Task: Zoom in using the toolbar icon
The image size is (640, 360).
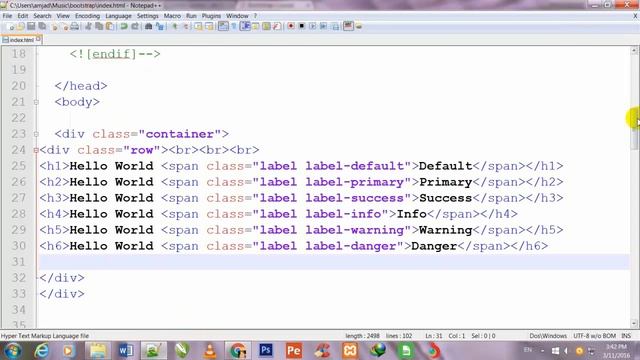Action: pos(175,27)
